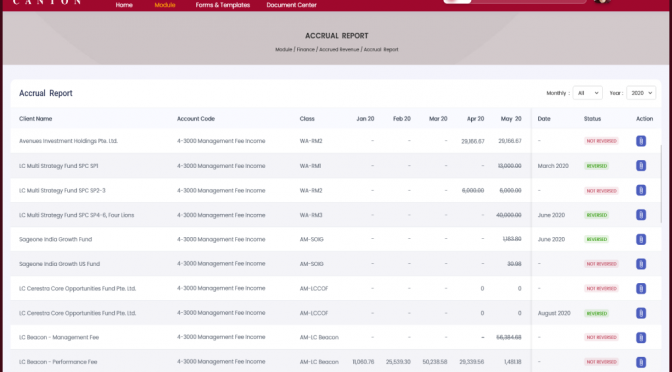672x372 pixels.
Task: Open action icon for LC Multi Strategy Fund SPC SP2-3
Action: tap(641, 190)
